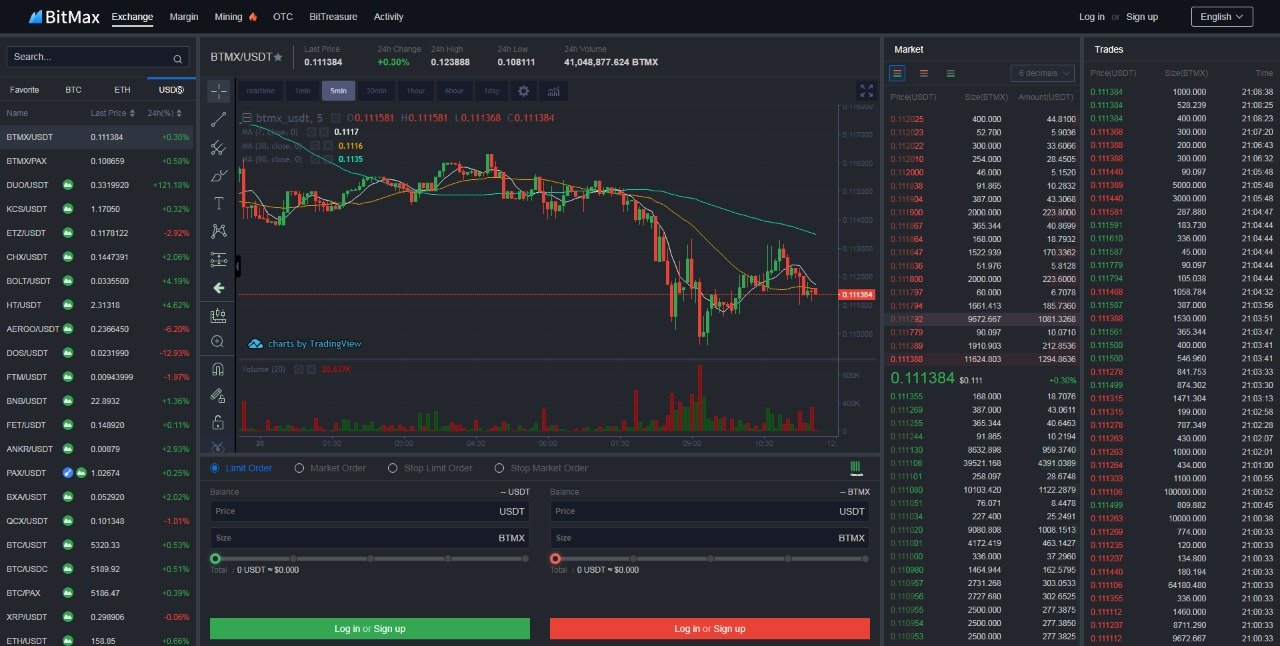Toggle fullscreen chart mode
Screen dimensions: 1280x646
[866, 91]
